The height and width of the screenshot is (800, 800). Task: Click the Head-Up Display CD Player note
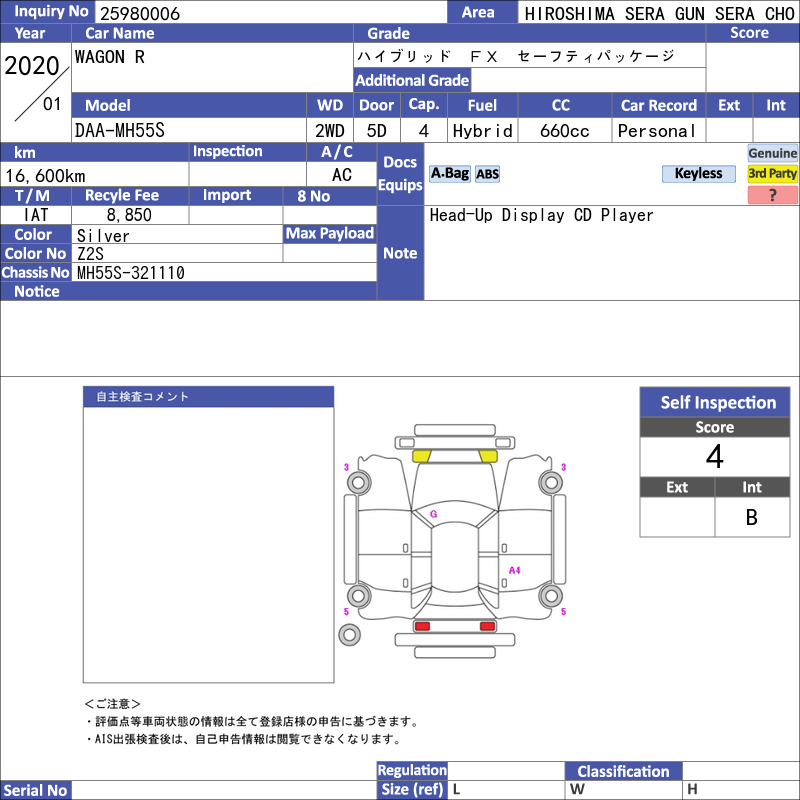coord(541,215)
